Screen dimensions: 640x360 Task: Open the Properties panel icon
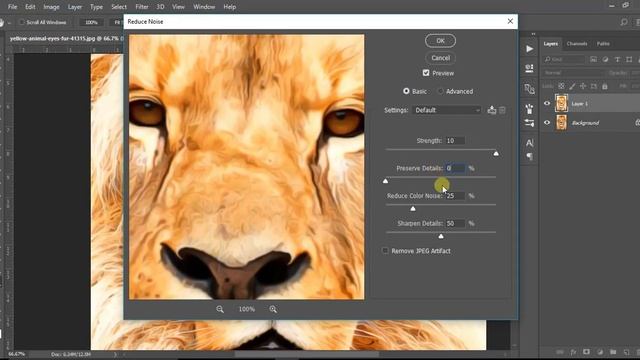[x=529, y=68]
